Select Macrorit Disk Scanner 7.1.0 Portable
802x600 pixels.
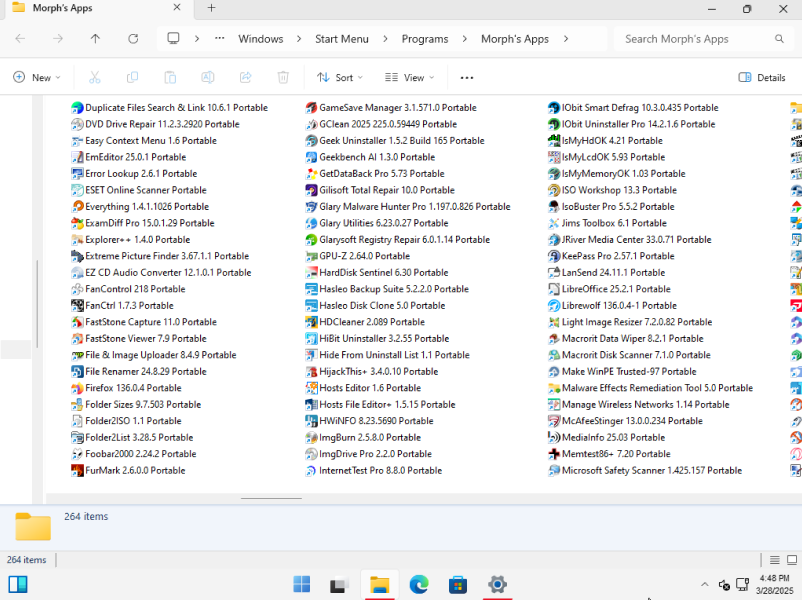click(630, 355)
